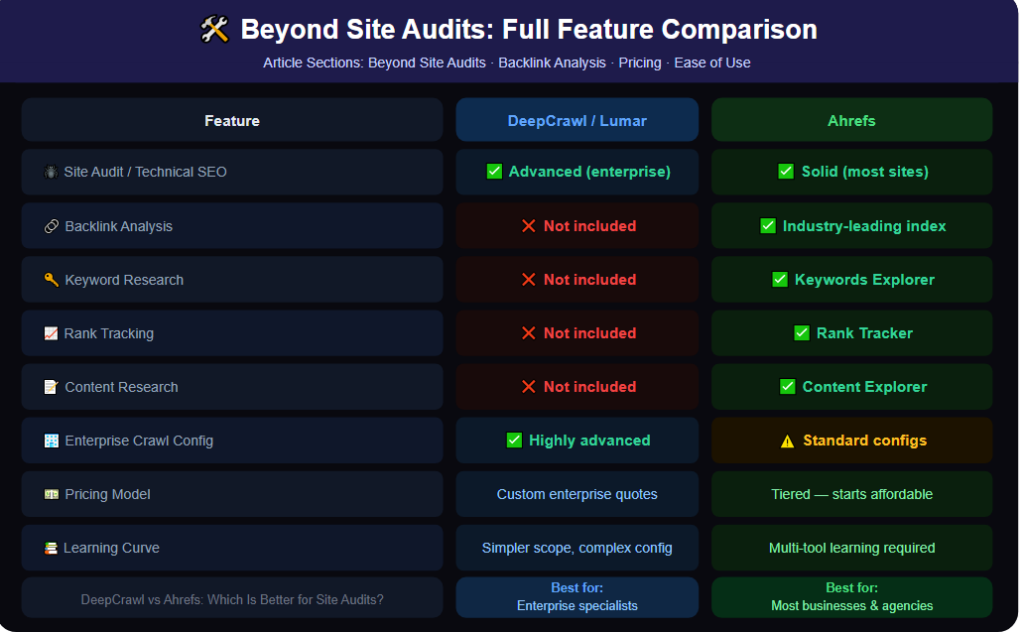
Task: Click Not included in Rank Tracking row
Action: 590,333
